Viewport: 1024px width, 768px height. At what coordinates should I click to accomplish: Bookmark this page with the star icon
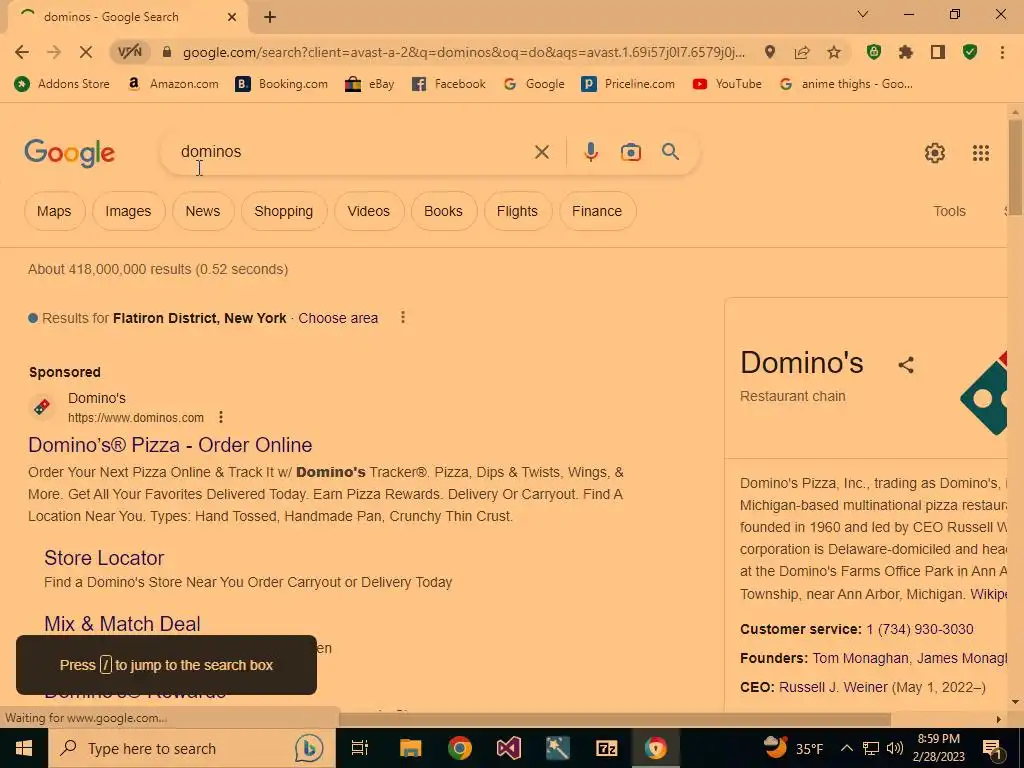point(834,52)
